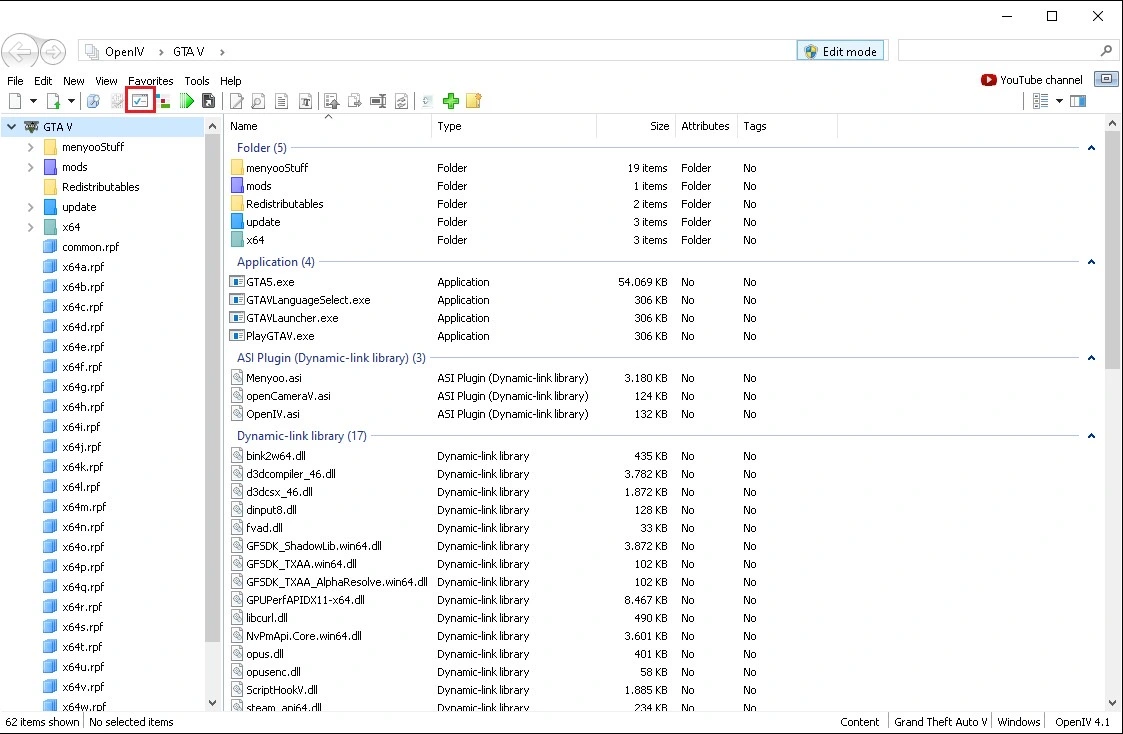Click the green plus add icon
Image resolution: width=1123 pixels, height=734 pixels.
(x=450, y=101)
